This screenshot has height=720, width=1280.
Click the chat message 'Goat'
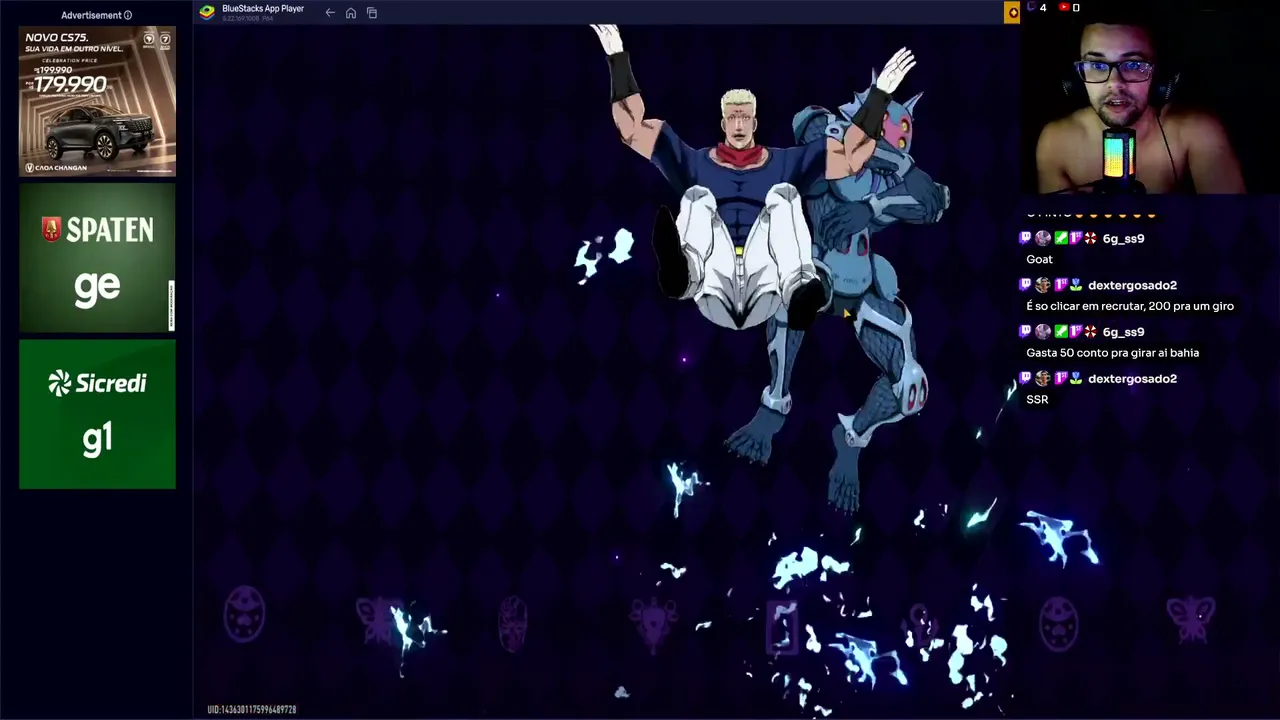[1039, 259]
